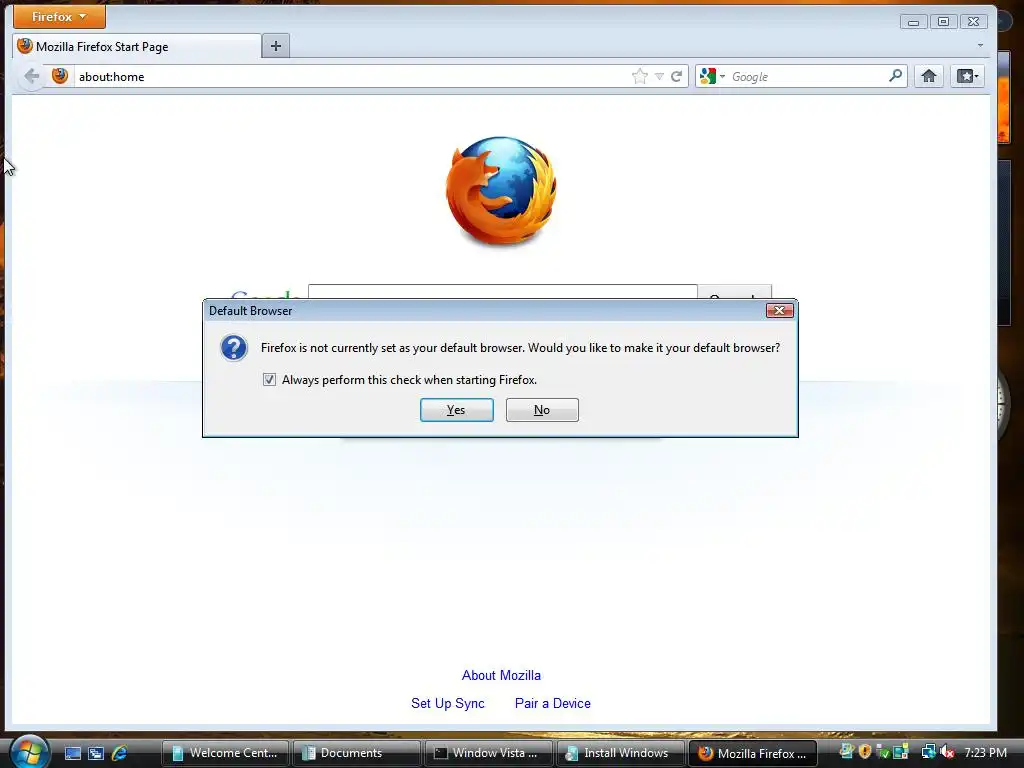This screenshot has width=1024, height=768.
Task: Open the orange Firefox menu button
Action: click(x=59, y=16)
